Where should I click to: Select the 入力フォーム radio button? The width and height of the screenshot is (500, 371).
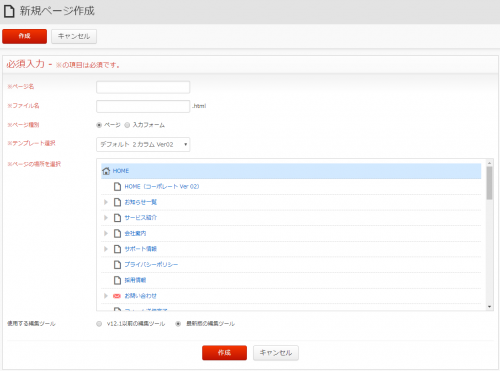pyautogui.click(x=127, y=125)
